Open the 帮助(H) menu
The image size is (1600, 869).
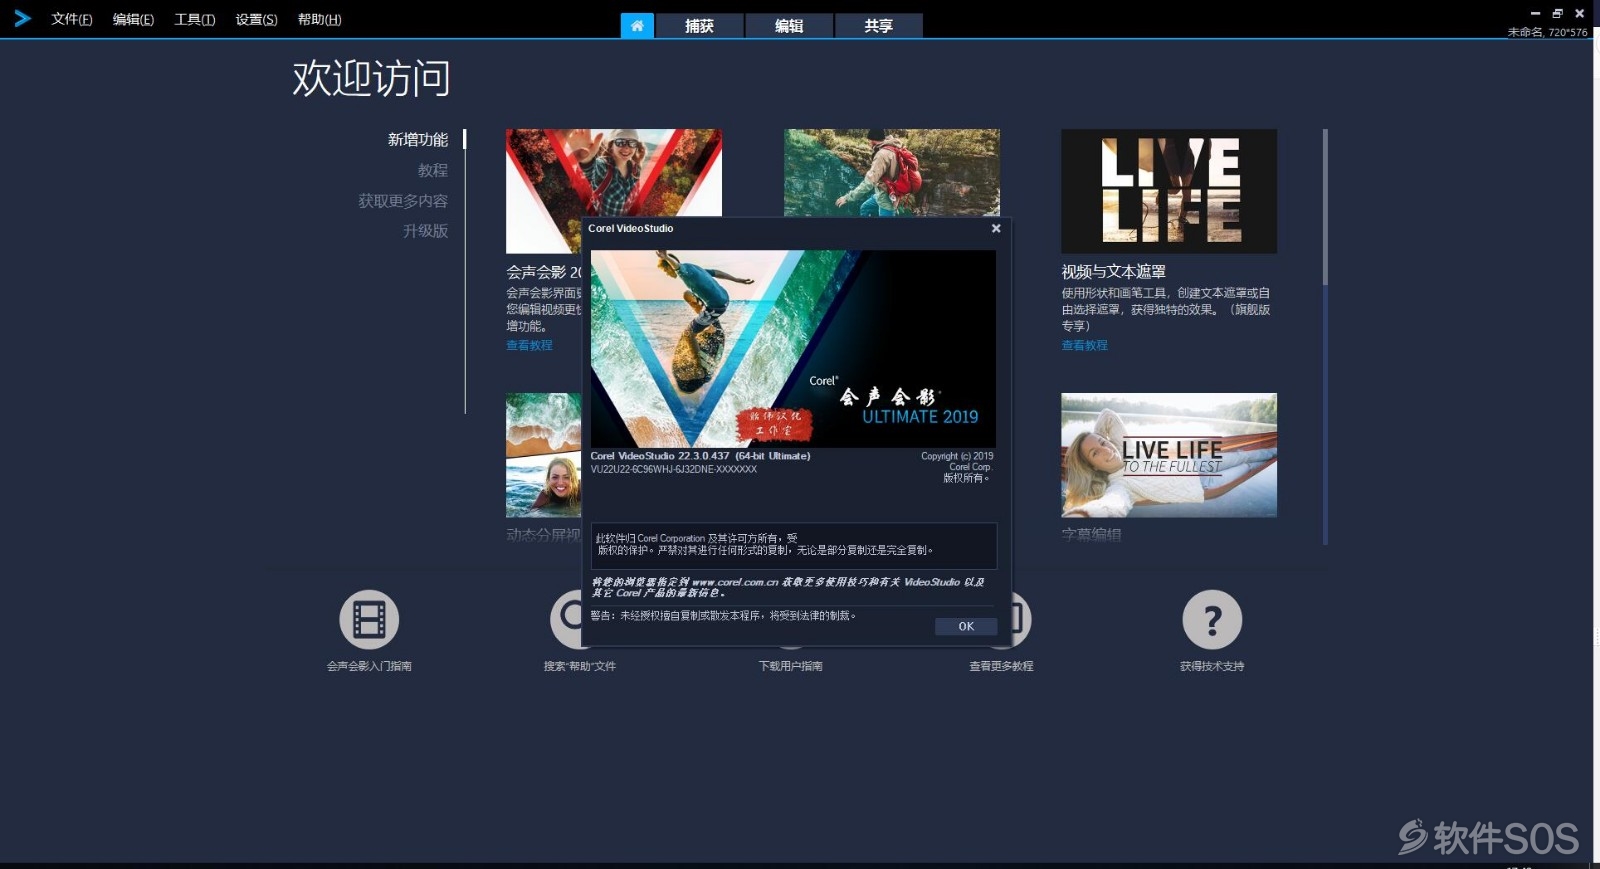click(x=319, y=19)
